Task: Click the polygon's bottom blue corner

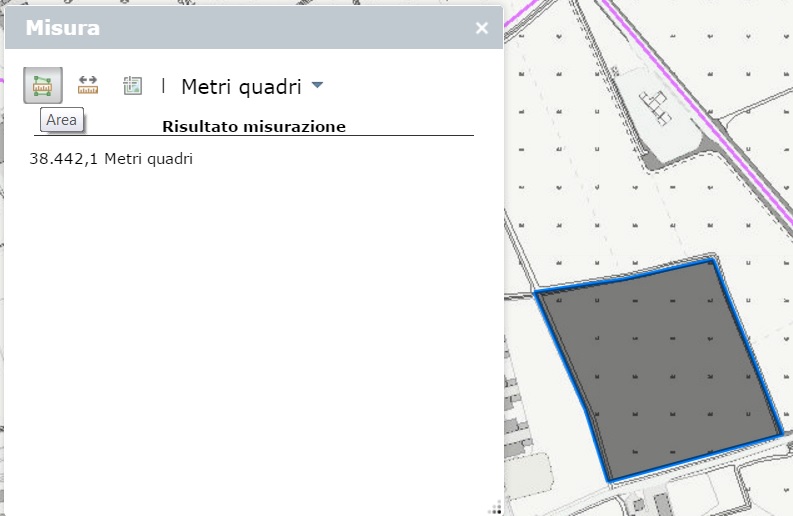Action: click(610, 482)
